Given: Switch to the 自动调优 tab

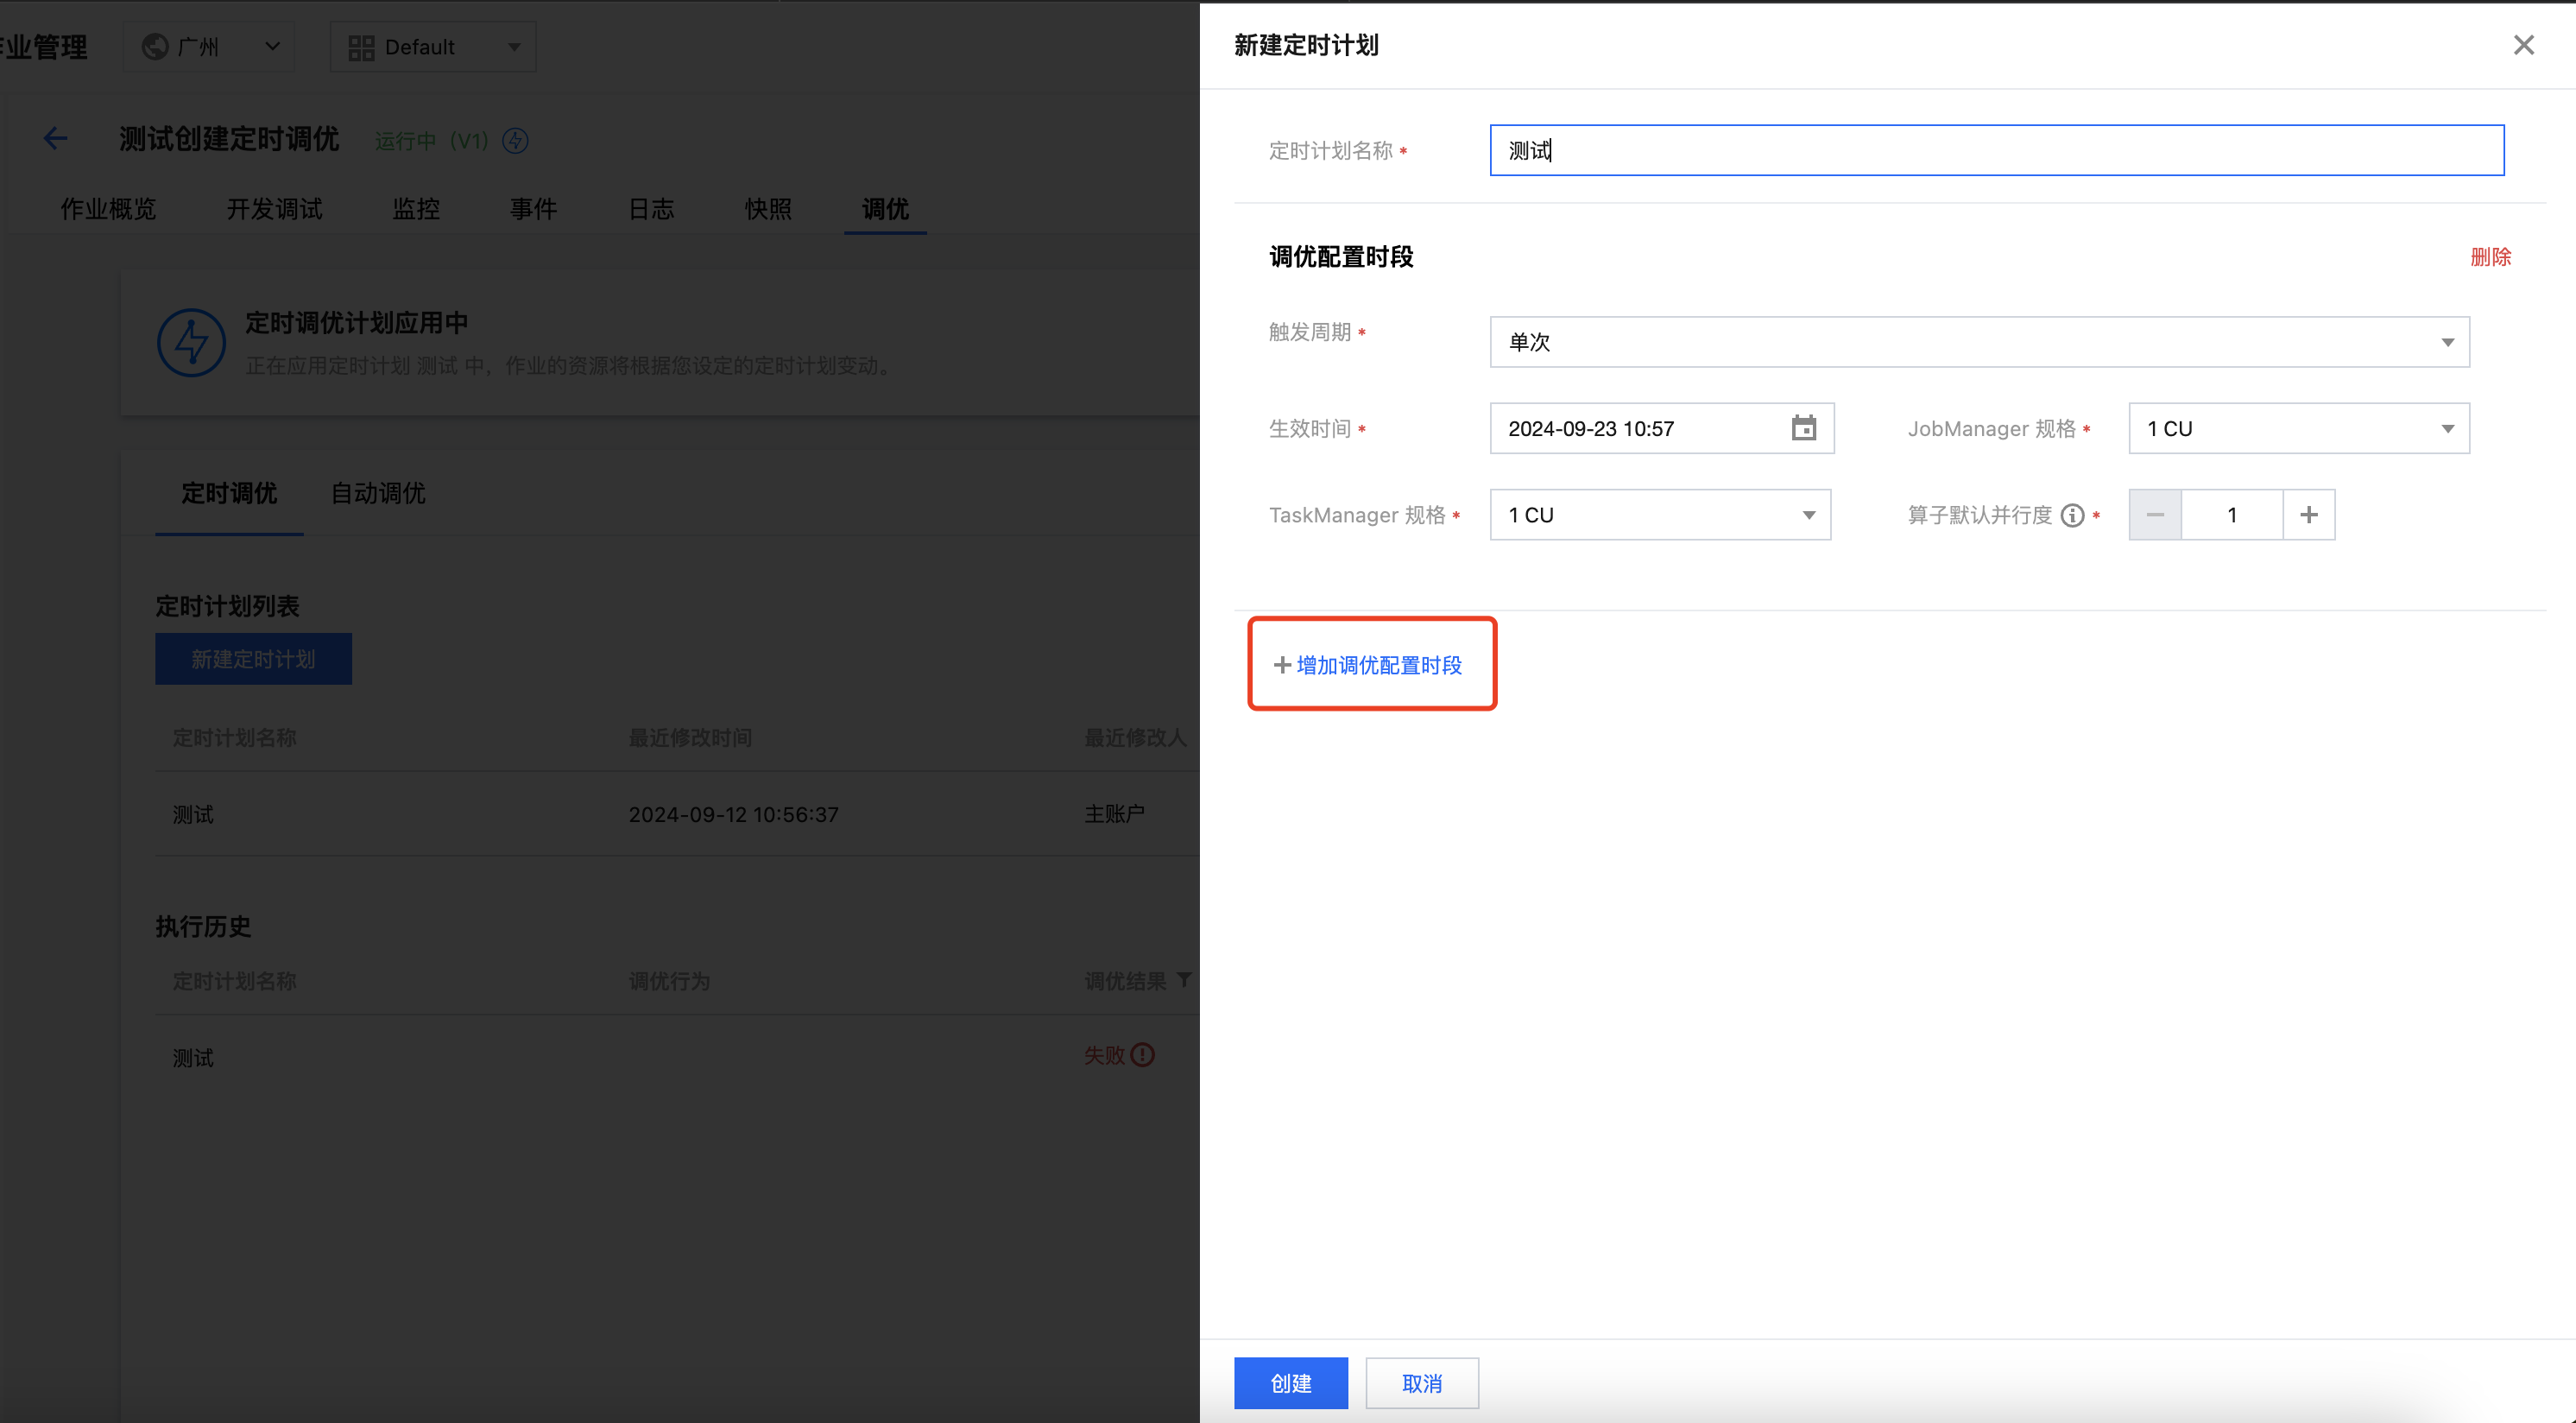Looking at the screenshot, I should pos(378,493).
